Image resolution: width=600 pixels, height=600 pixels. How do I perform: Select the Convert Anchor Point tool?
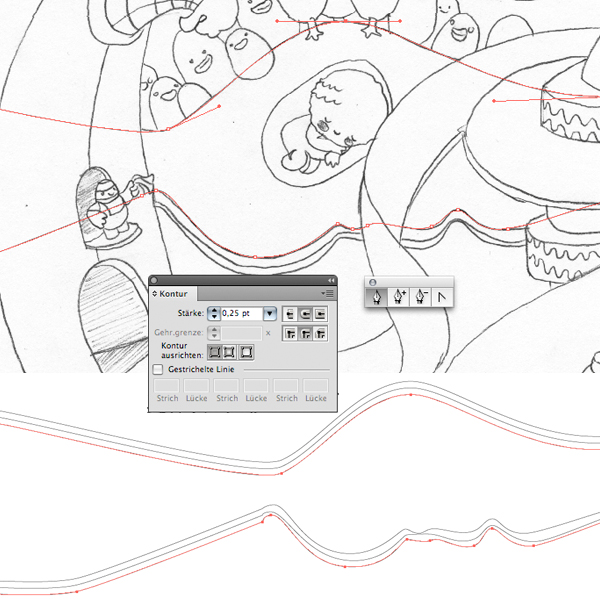coord(442,297)
